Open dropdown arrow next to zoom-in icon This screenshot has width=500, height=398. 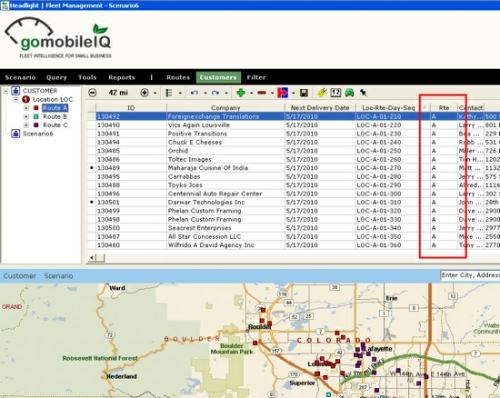click(155, 93)
